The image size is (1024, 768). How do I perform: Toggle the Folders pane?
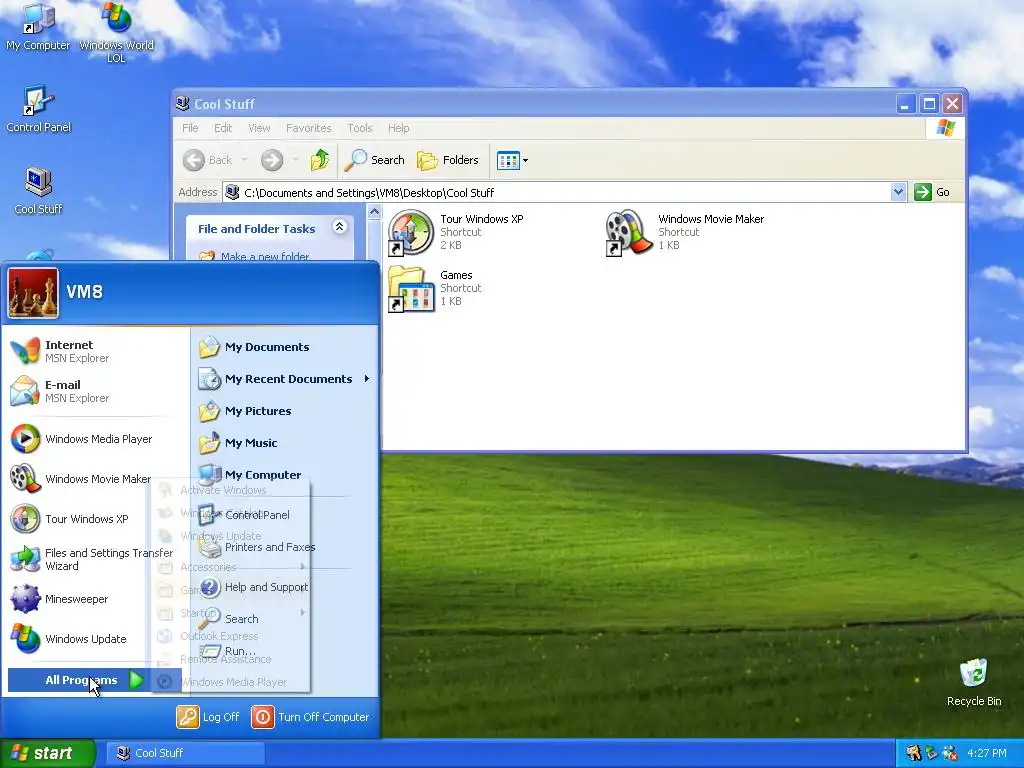(448, 160)
